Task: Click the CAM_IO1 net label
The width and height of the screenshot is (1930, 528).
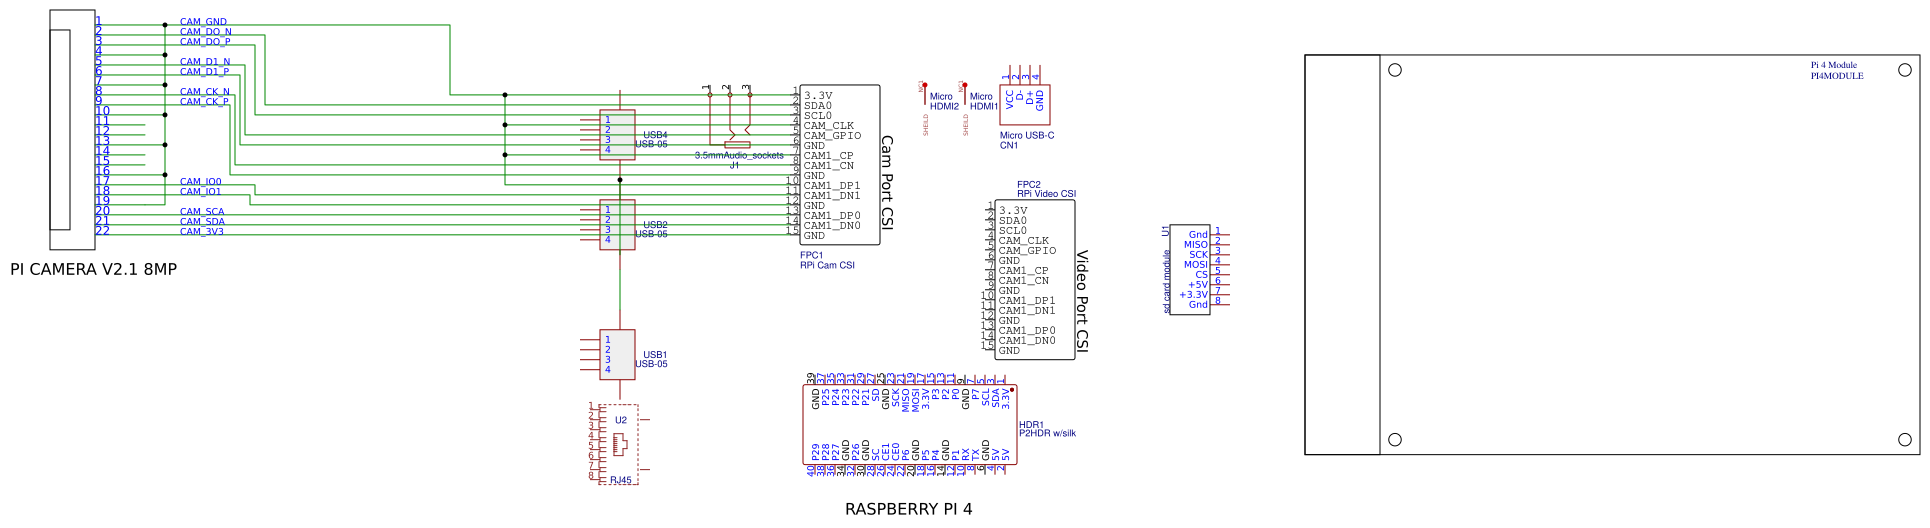Action: pos(201,191)
